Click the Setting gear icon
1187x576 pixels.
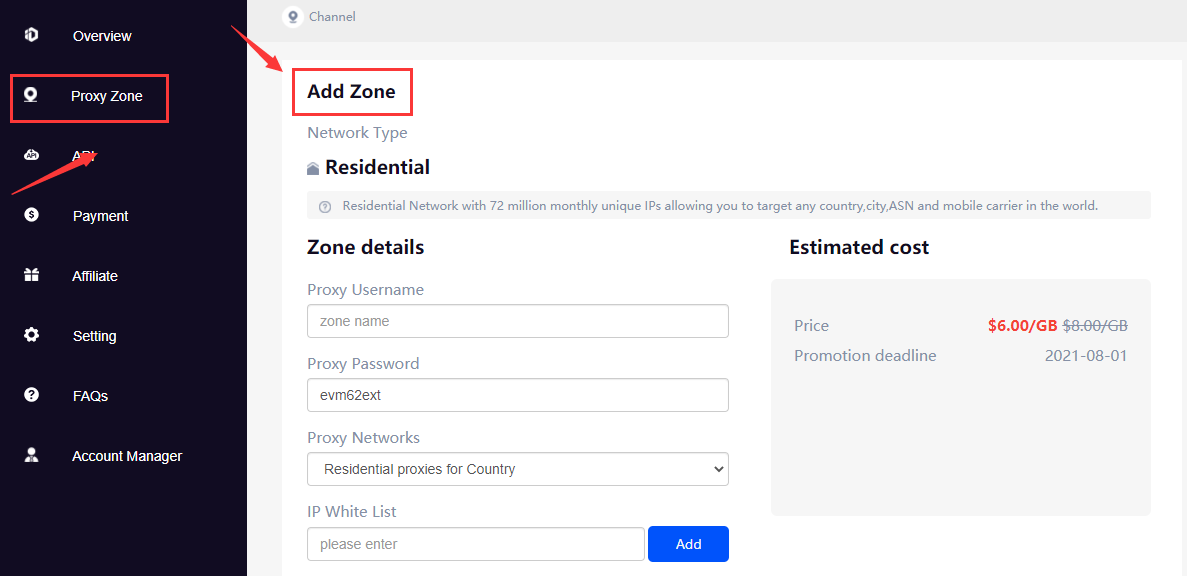point(31,335)
